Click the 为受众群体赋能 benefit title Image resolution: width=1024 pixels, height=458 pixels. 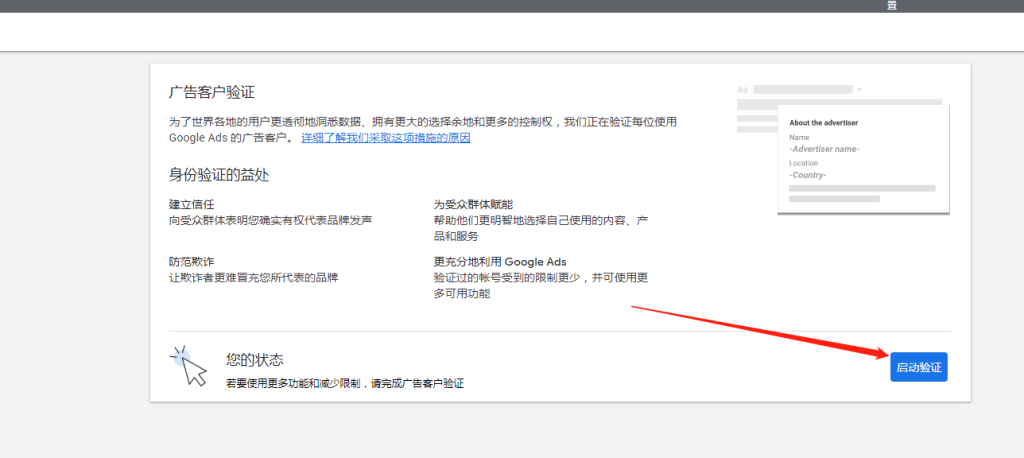[473, 204]
